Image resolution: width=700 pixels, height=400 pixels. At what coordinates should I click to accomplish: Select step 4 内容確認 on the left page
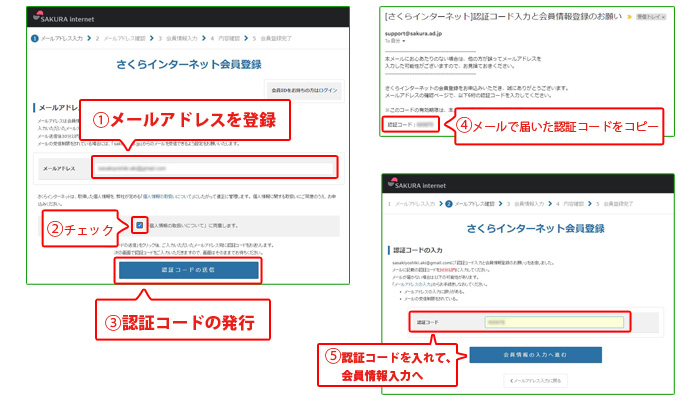click(225, 38)
